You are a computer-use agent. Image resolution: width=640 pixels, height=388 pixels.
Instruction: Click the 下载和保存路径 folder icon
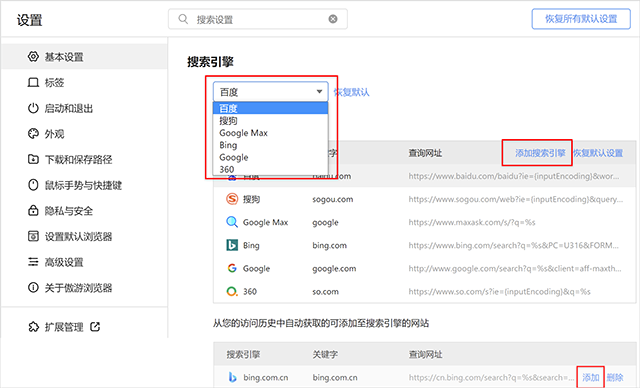pos(33,159)
